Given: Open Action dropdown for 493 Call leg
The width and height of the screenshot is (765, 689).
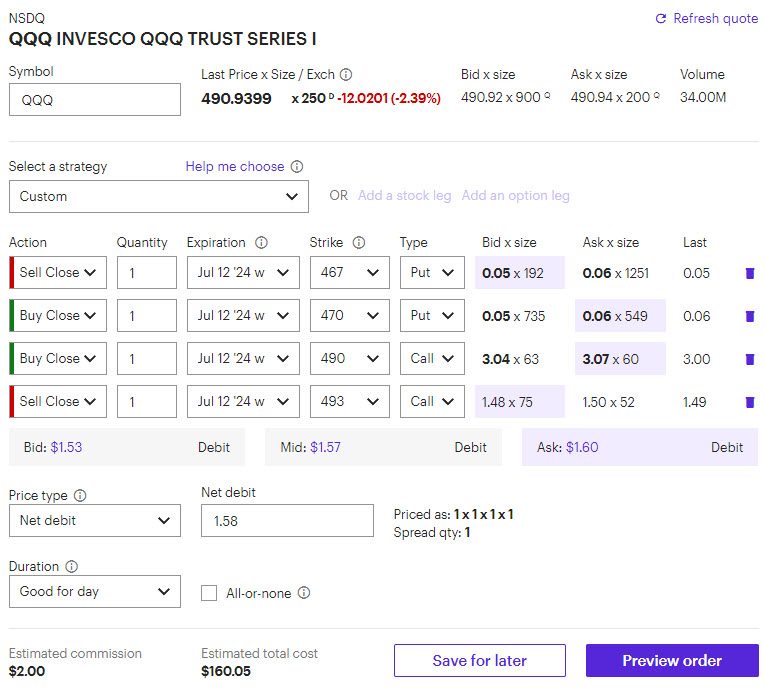Looking at the screenshot, I should (58, 402).
